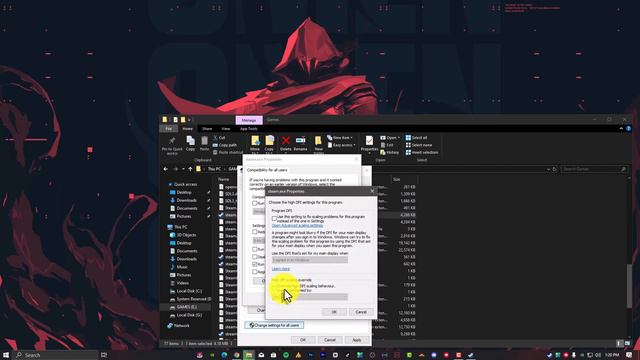The height and width of the screenshot is (360, 640).
Task: Open recent locations dropdown near nav arrows
Action: [x=183, y=169]
